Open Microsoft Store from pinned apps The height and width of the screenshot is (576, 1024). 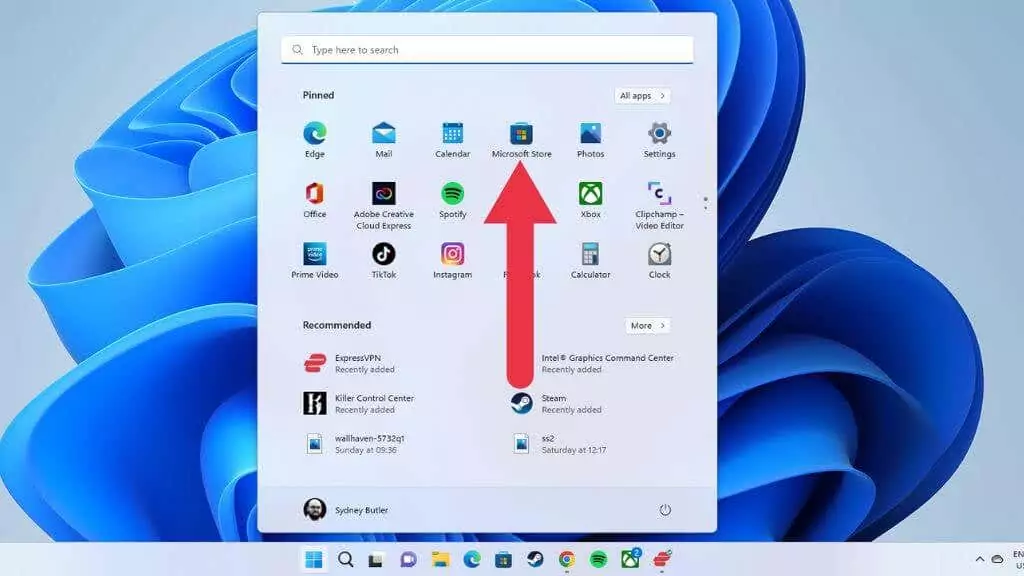(x=521, y=139)
